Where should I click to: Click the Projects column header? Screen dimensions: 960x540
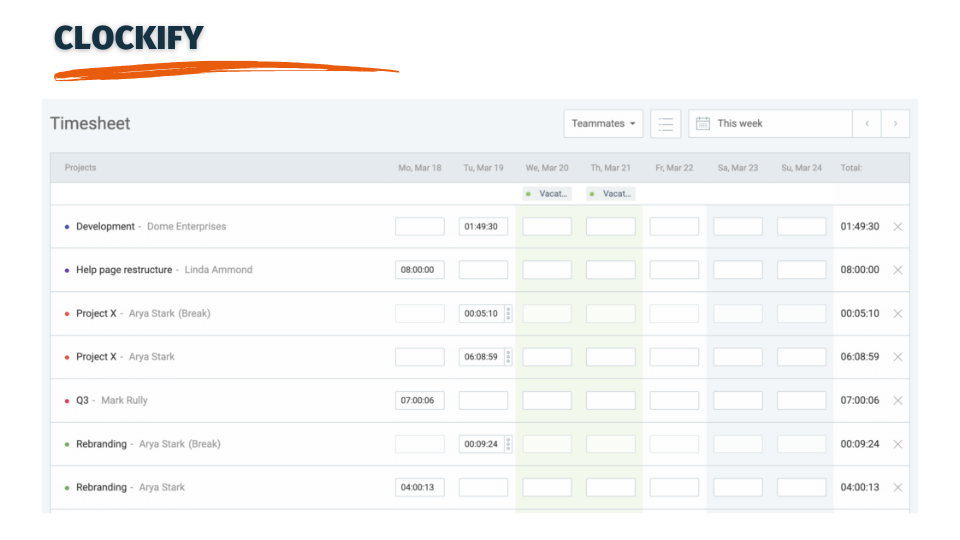coord(80,168)
